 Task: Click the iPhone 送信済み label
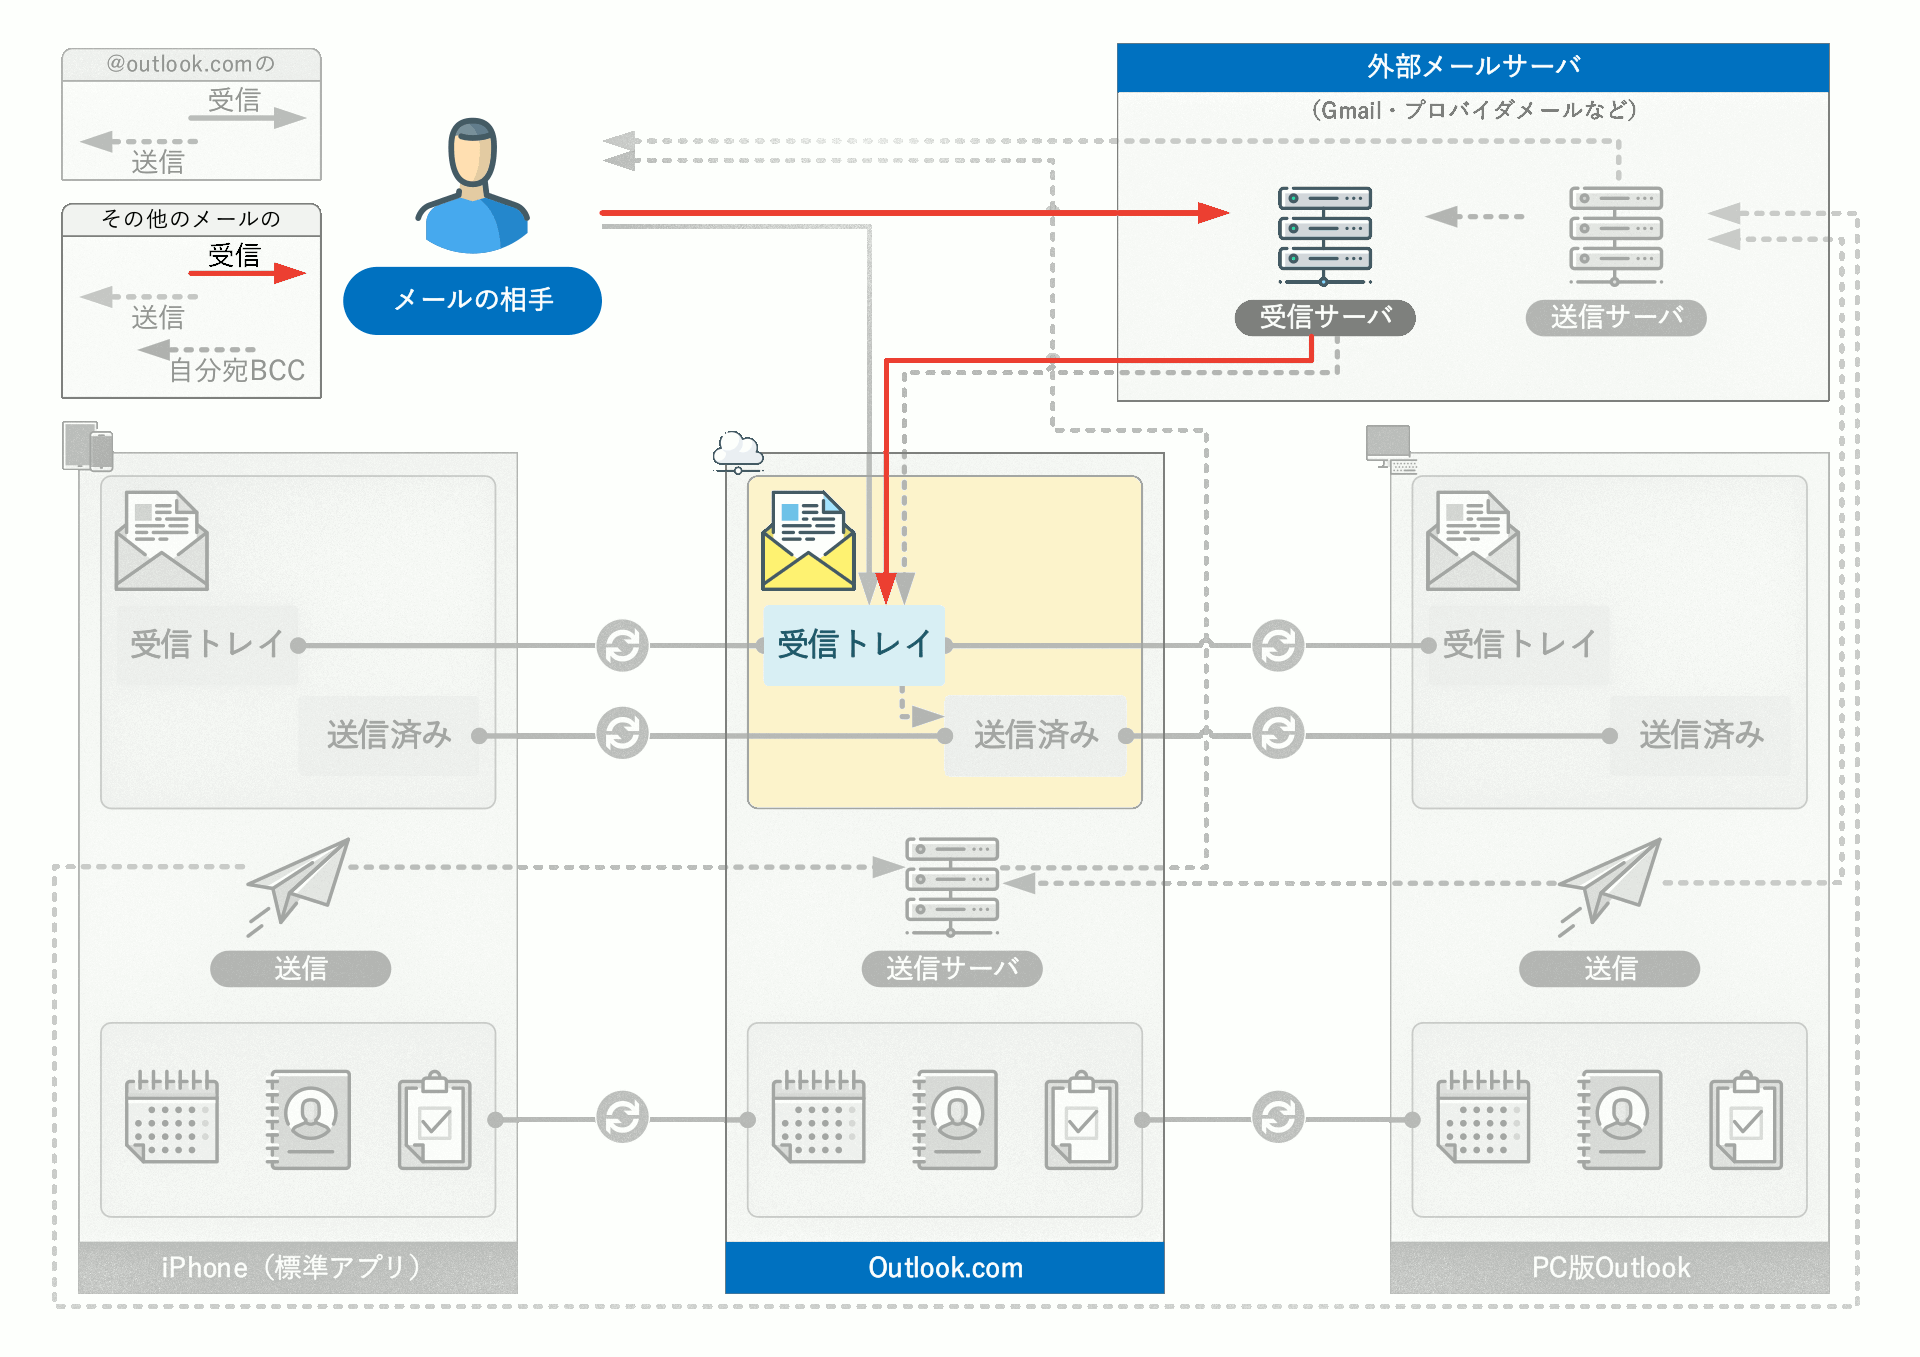[389, 735]
